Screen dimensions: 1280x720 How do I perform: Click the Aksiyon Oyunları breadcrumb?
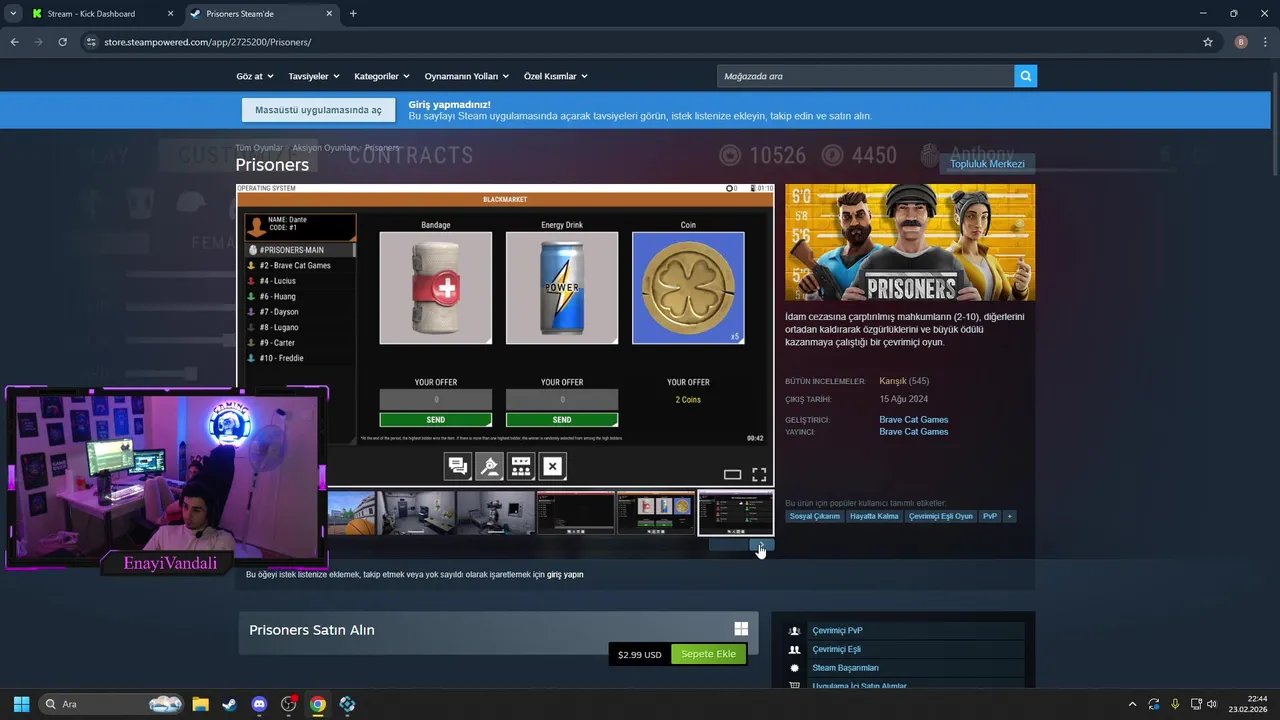[324, 148]
